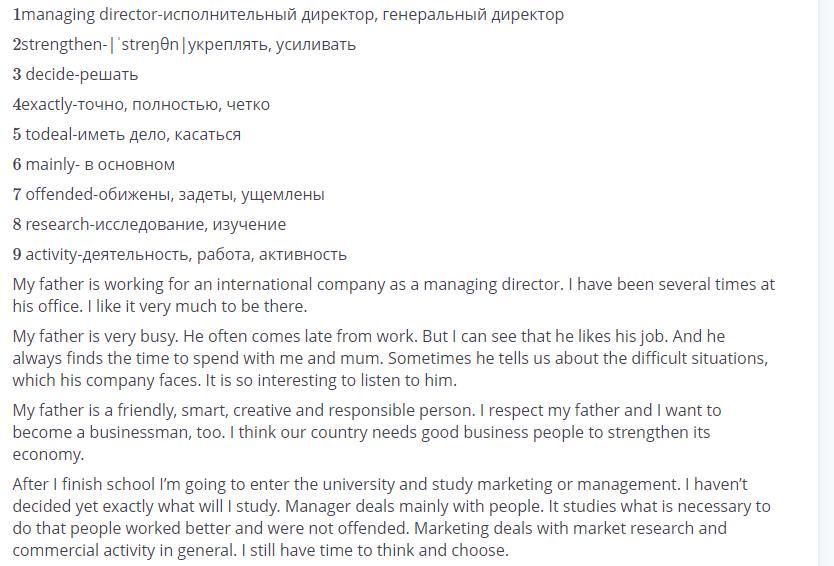Click the 'offended-обижены' vocabulary entry

(168, 194)
